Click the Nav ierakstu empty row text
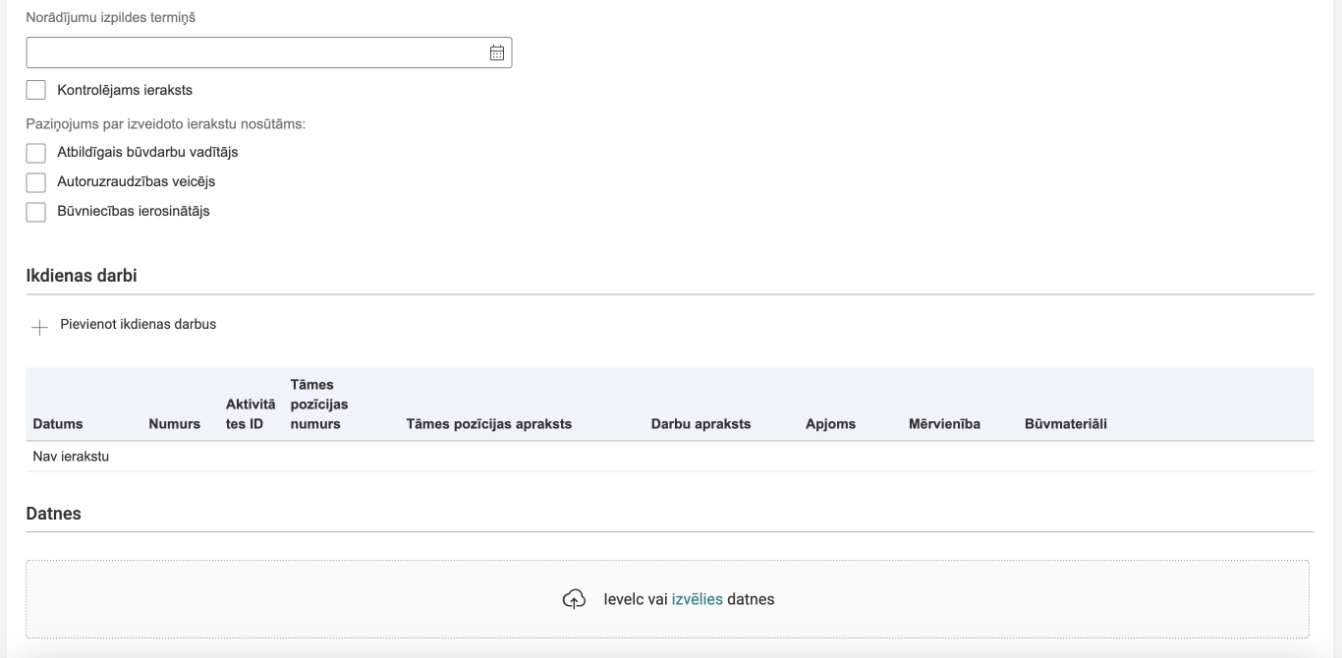The image size is (1342, 658). click(x=71, y=457)
